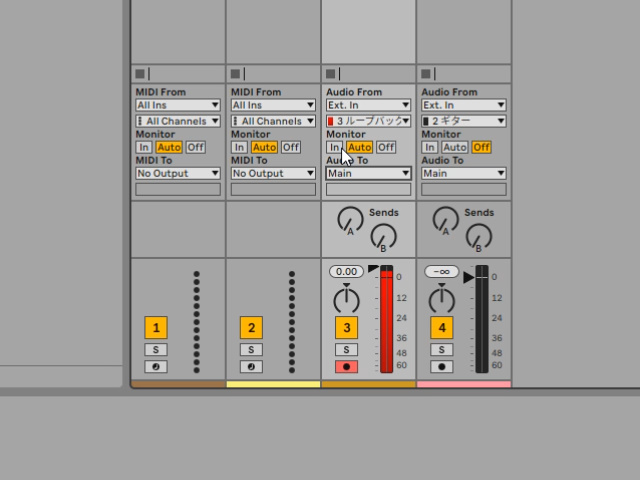The image size is (640, 480).
Task: Deactivate track 1 with its activator button
Action: (155, 327)
